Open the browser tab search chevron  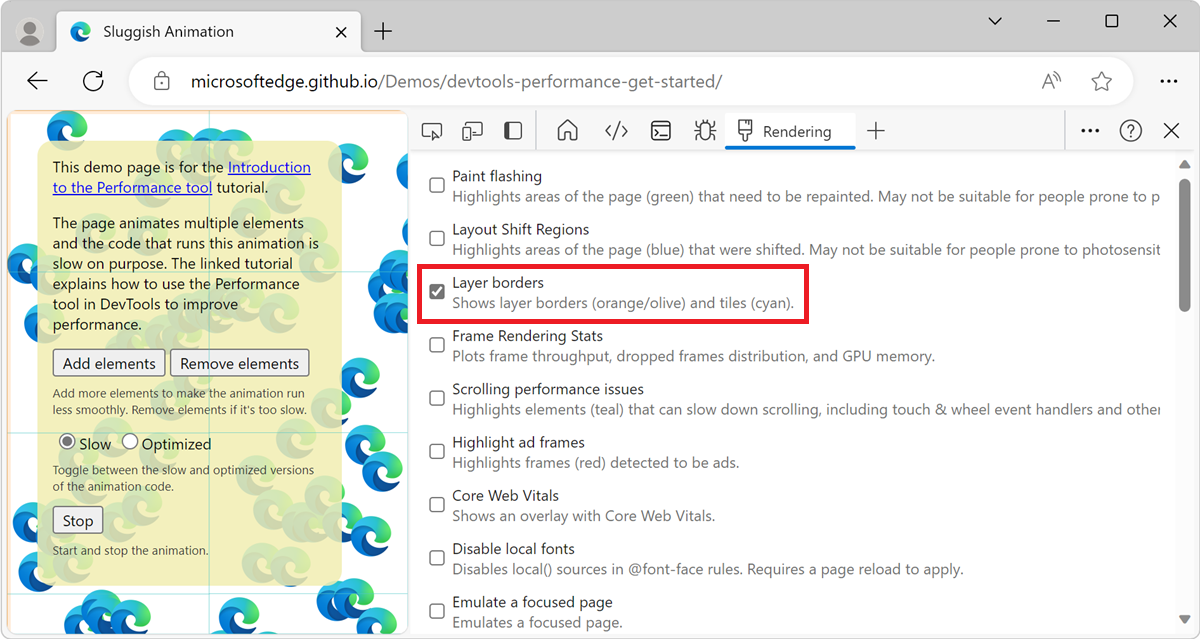995,21
